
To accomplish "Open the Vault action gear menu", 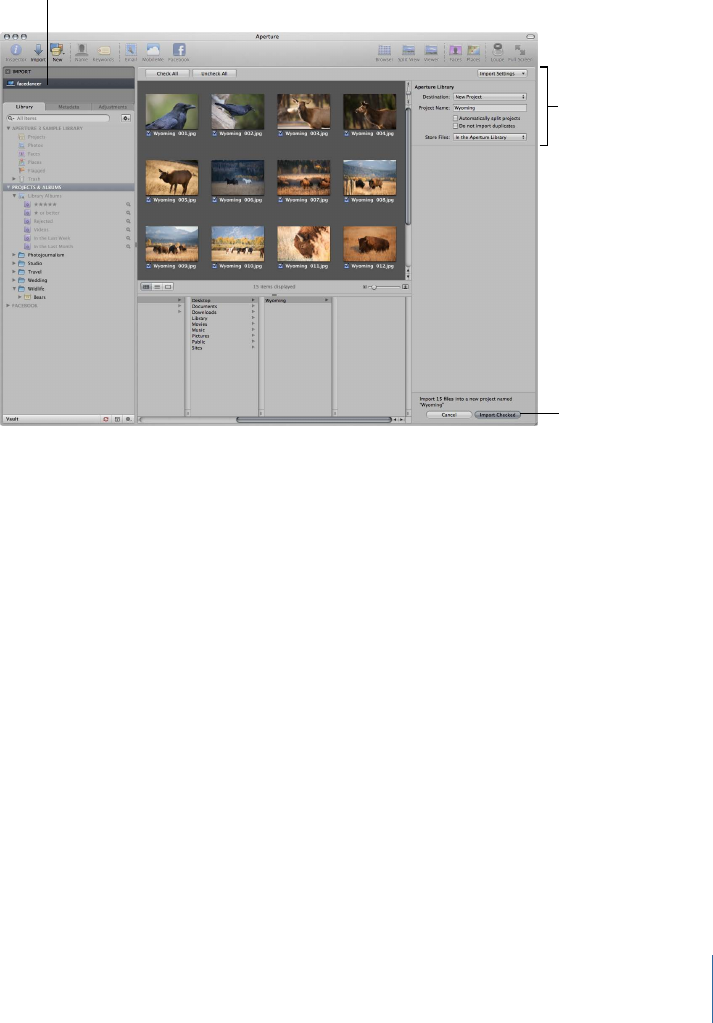I will (129, 419).
